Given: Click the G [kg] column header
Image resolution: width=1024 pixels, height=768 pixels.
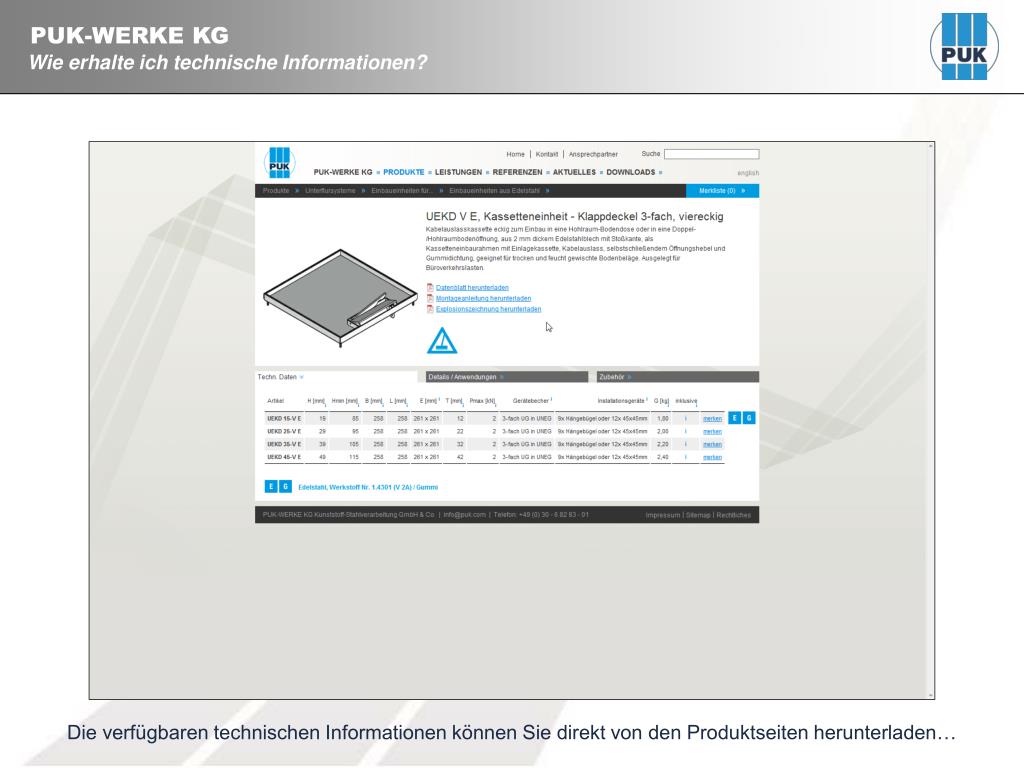Looking at the screenshot, I should 662,401.
